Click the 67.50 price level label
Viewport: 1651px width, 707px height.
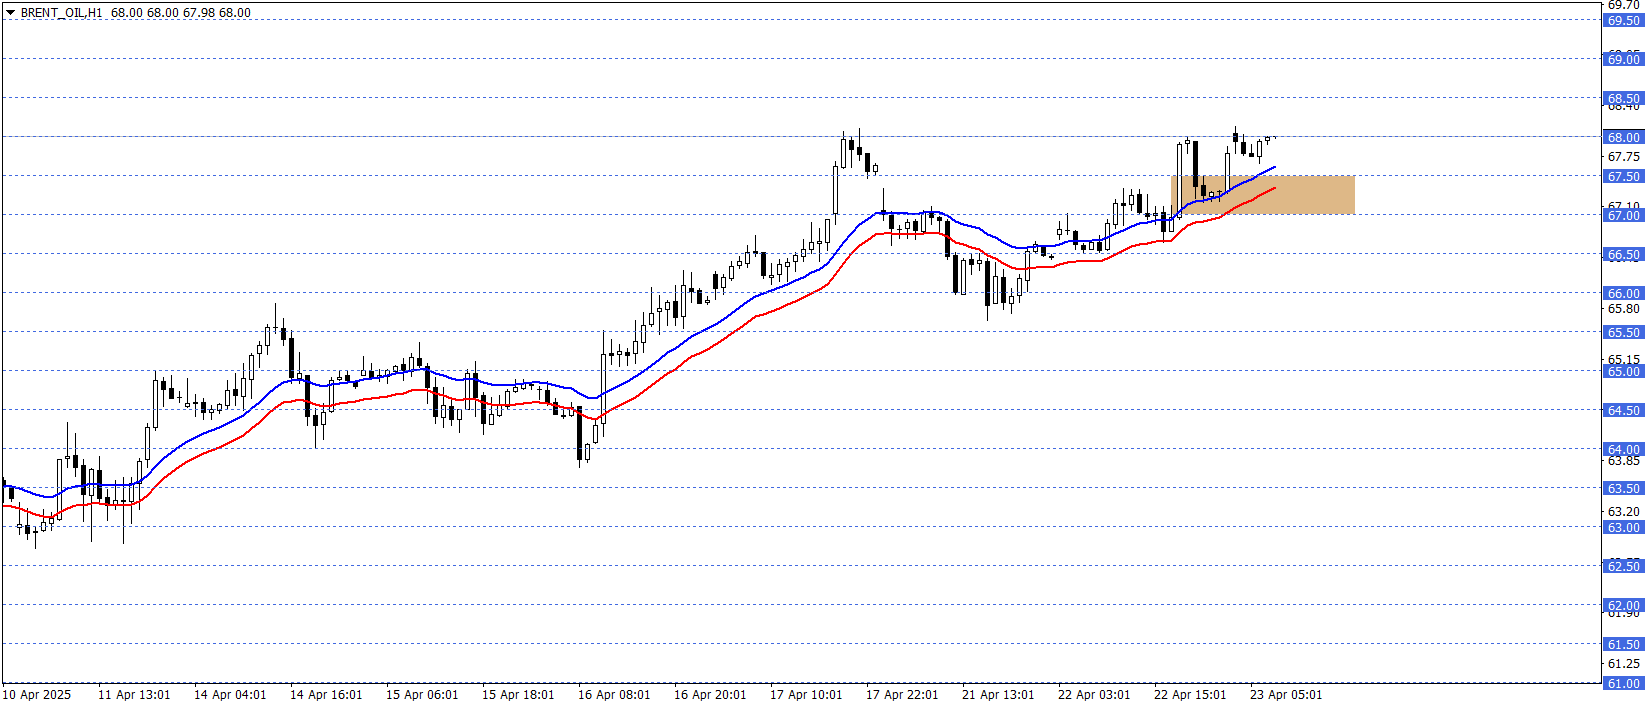pyautogui.click(x=1624, y=176)
